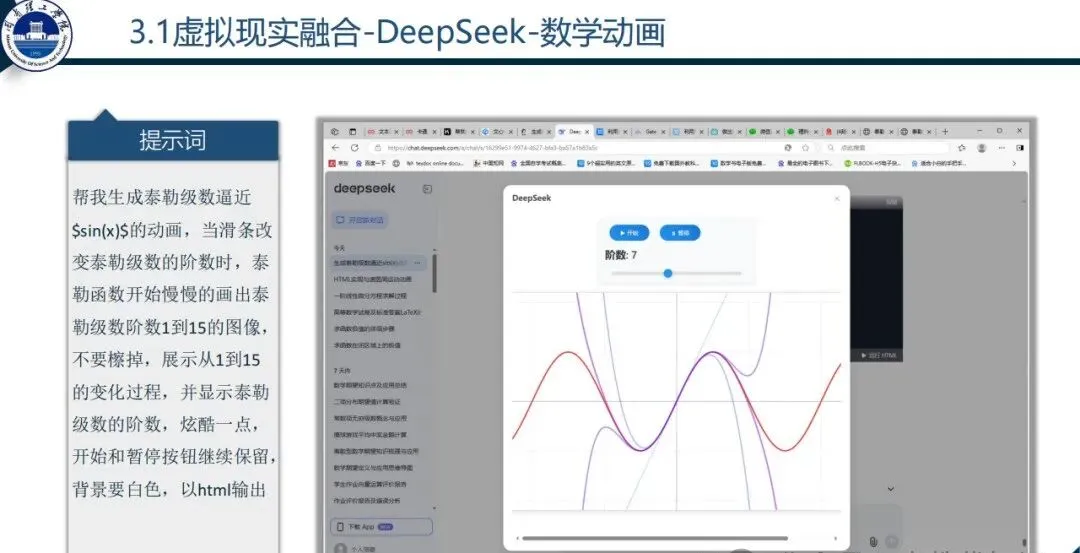Open the browser three-dot menu
The width and height of the screenshot is (1080, 553).
point(1001,147)
